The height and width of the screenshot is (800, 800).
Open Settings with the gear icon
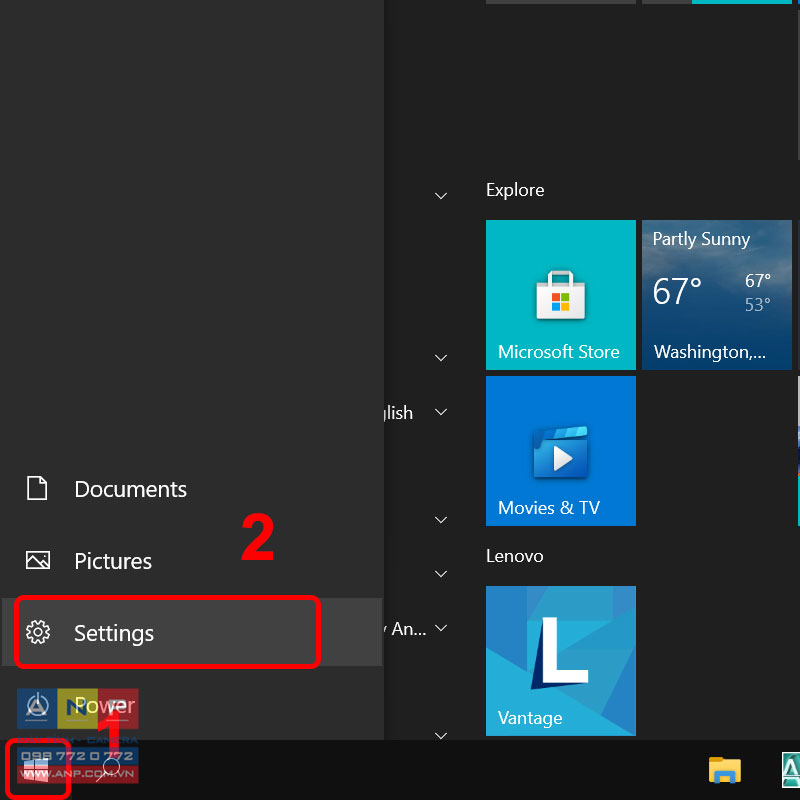click(191, 632)
